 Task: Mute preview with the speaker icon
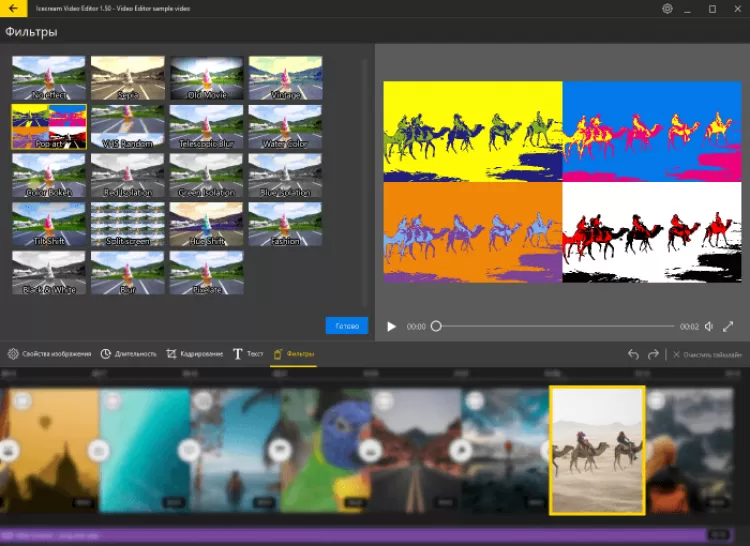(x=709, y=326)
